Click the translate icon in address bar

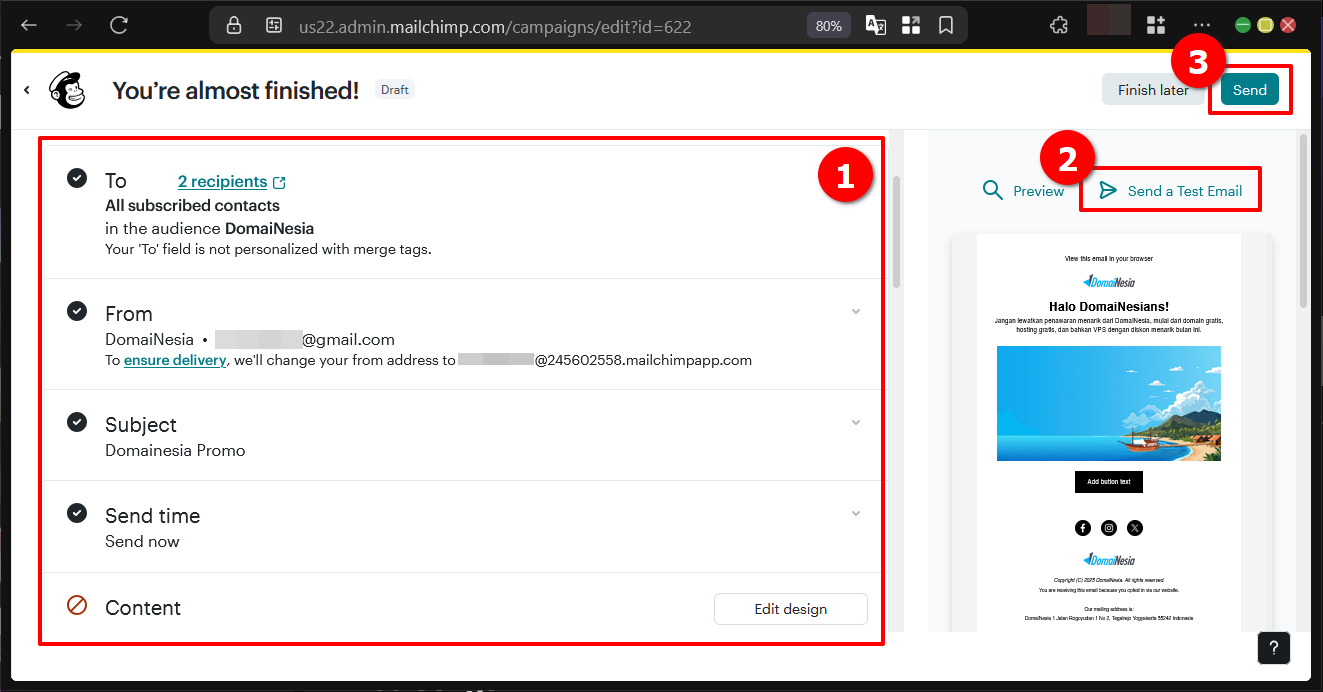875,25
